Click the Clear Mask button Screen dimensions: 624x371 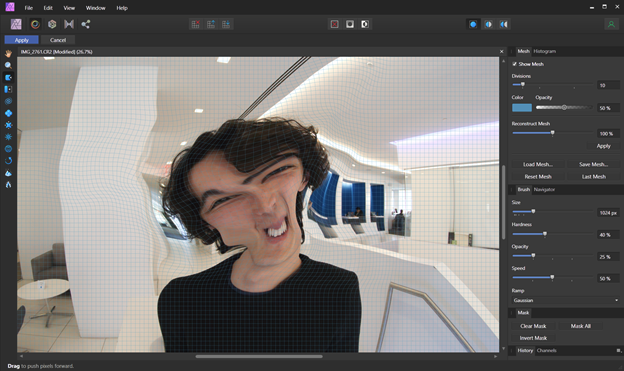click(533, 326)
